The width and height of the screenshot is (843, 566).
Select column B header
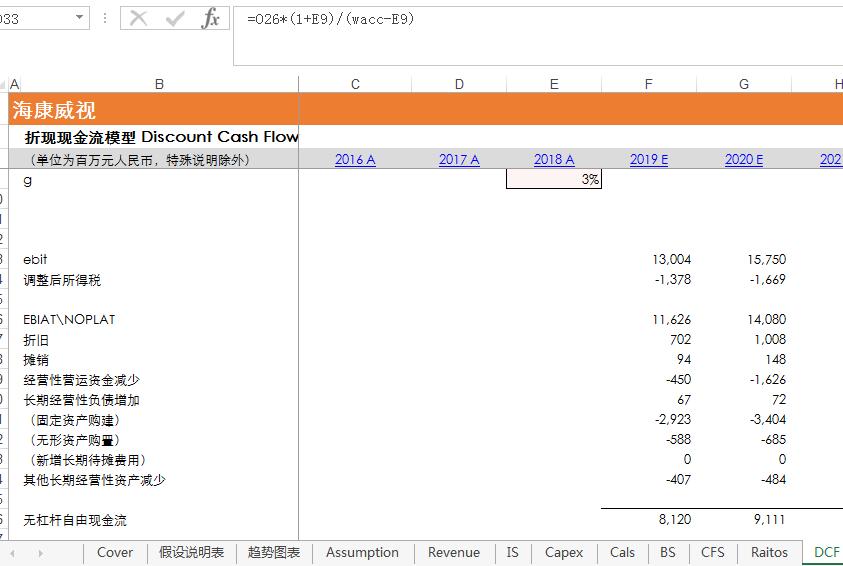tap(159, 84)
